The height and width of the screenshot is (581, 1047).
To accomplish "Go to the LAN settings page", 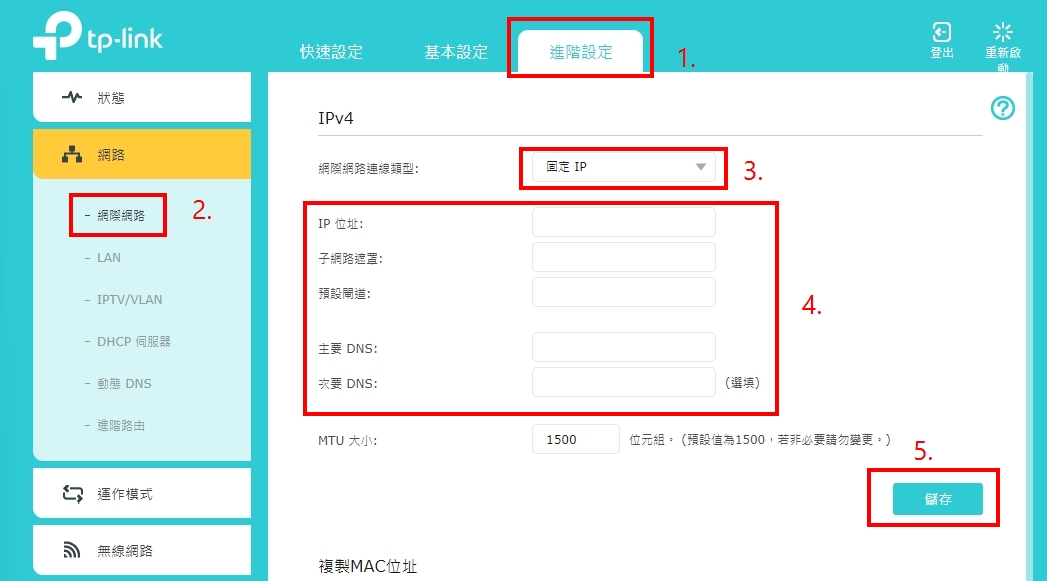I will coord(109,257).
